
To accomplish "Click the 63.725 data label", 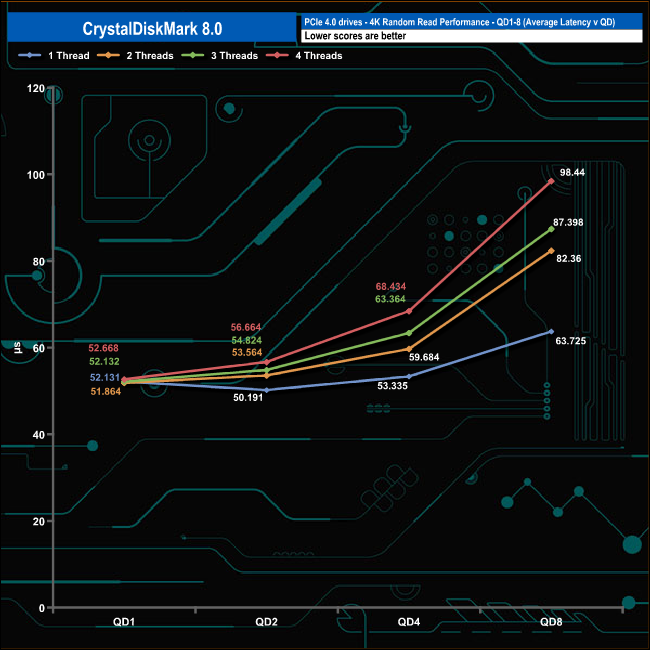I will (x=570, y=341).
